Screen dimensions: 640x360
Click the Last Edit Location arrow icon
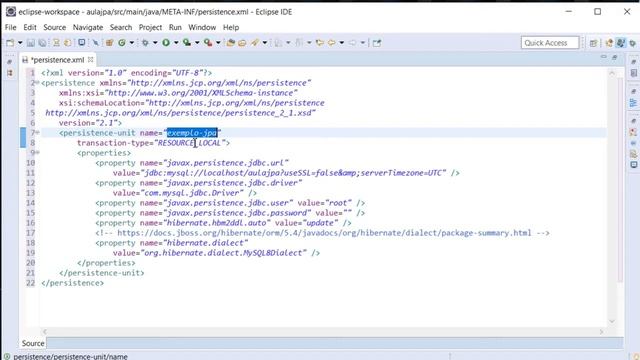click(x=320, y=42)
